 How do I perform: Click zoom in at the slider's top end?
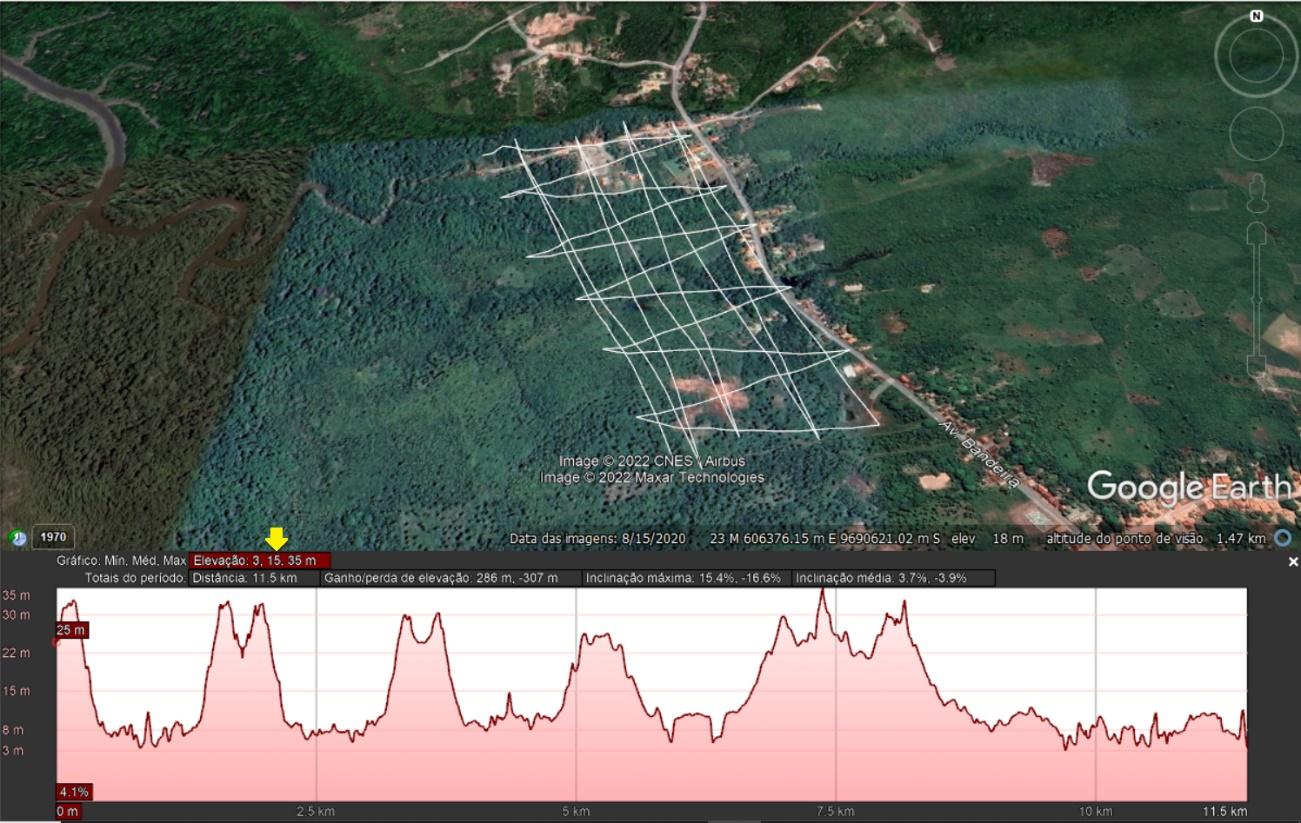pos(1257,232)
